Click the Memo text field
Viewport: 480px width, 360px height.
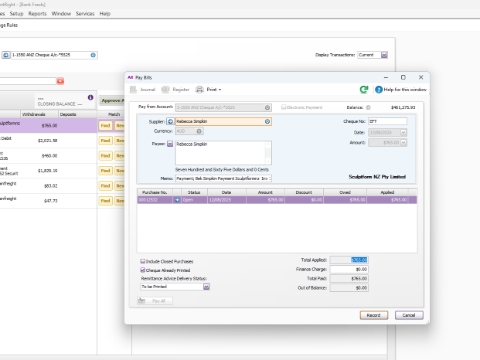click(x=223, y=179)
